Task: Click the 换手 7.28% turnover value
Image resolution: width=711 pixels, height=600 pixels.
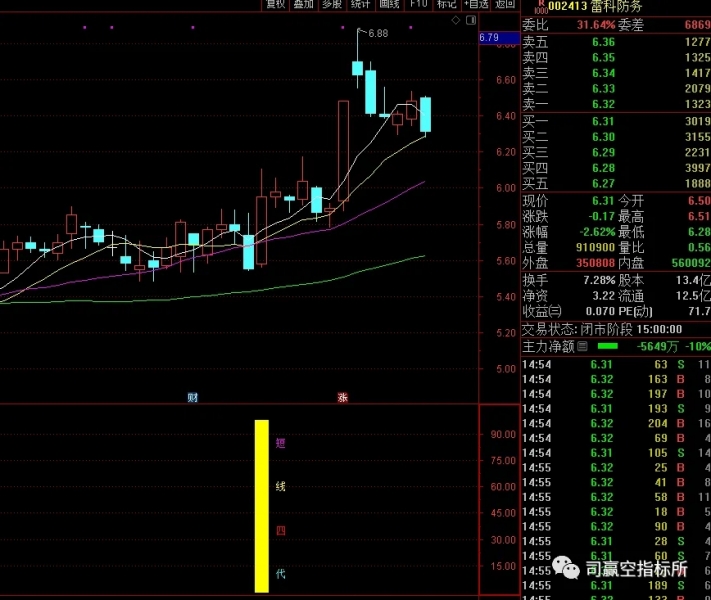Action: (x=599, y=280)
